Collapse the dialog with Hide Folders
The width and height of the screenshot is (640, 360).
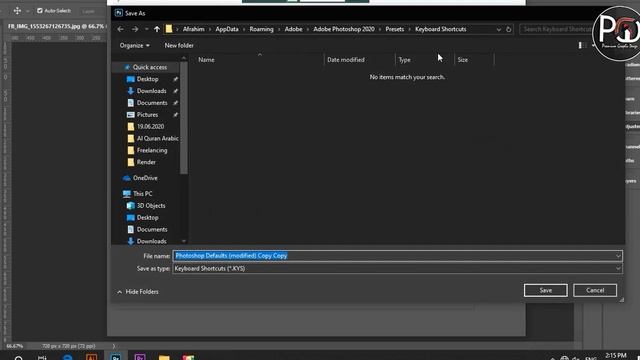pyautogui.click(x=138, y=292)
